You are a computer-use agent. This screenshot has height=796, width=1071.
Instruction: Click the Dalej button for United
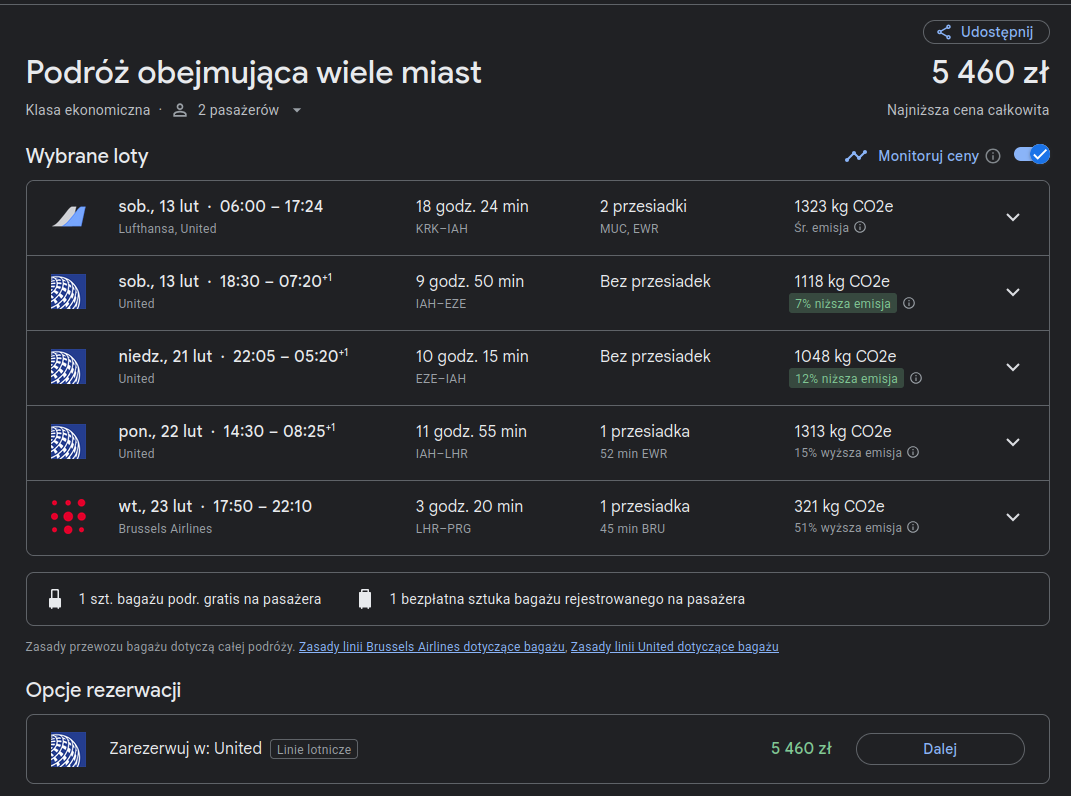pos(940,749)
